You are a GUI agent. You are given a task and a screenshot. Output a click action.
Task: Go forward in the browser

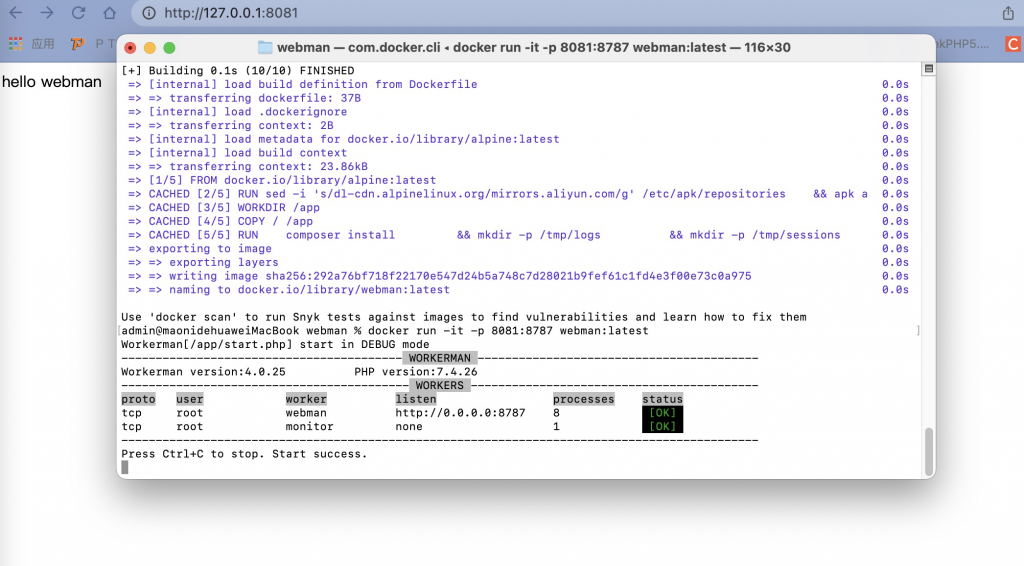[47, 12]
